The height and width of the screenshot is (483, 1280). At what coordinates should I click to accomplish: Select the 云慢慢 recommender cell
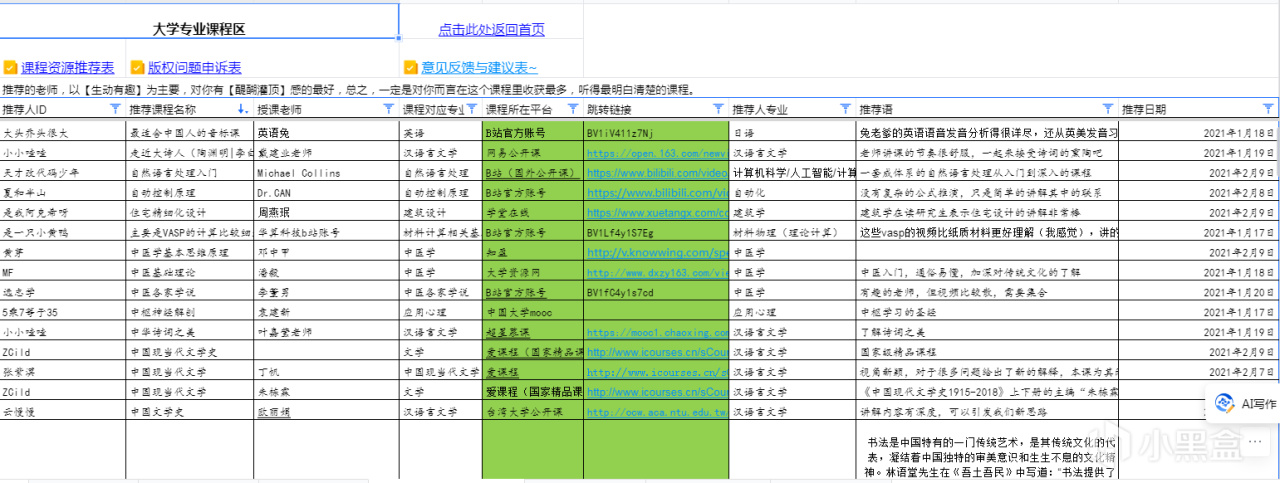(x=63, y=412)
